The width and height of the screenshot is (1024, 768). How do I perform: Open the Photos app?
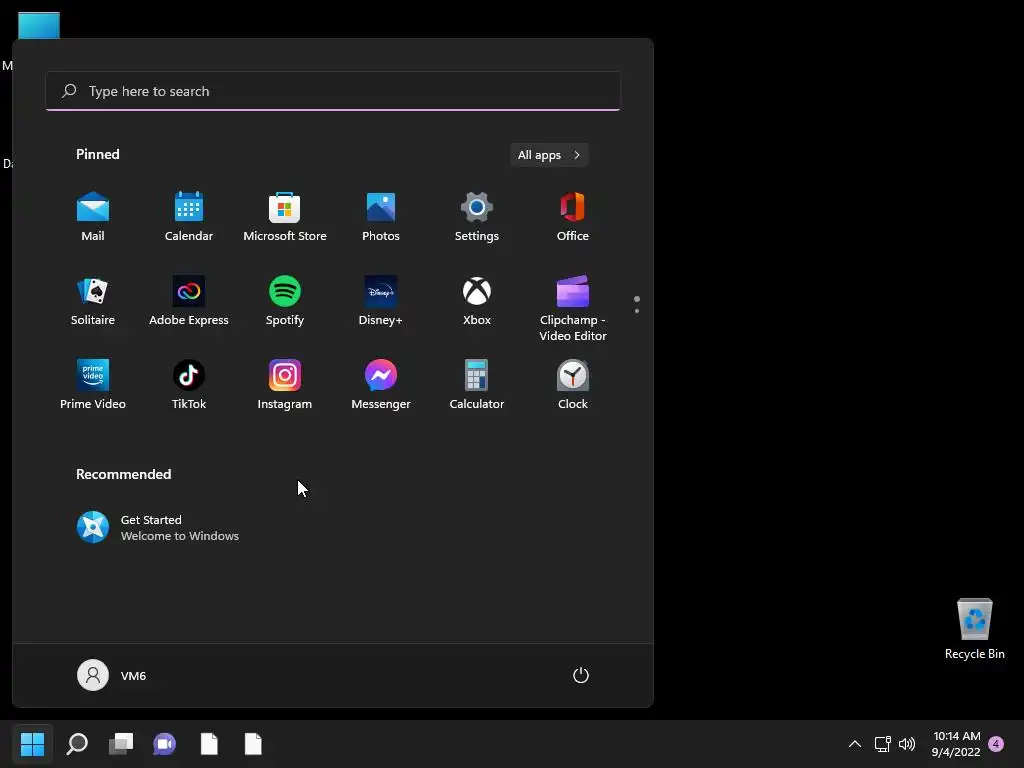click(381, 217)
